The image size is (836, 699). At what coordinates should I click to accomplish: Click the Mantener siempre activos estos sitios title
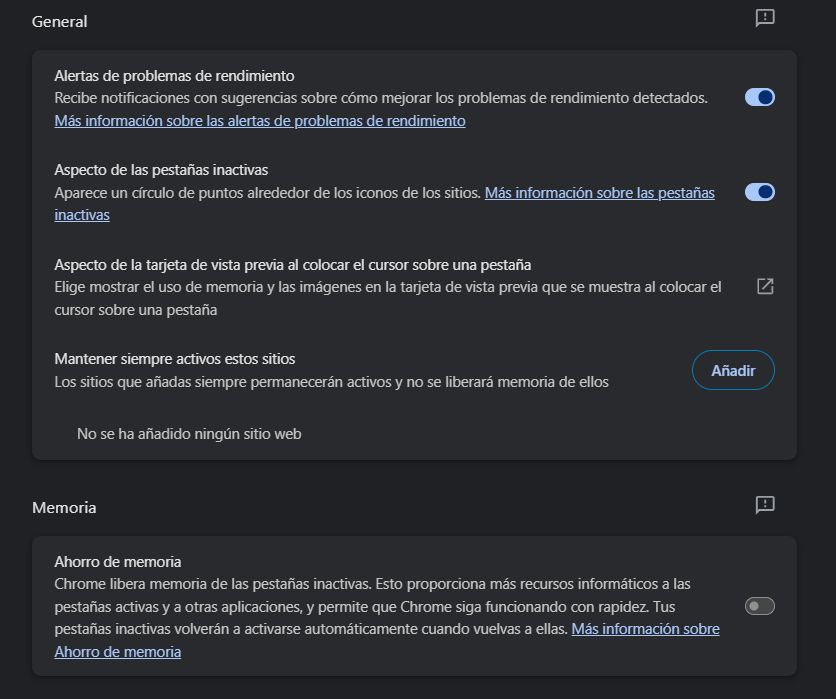click(x=175, y=359)
